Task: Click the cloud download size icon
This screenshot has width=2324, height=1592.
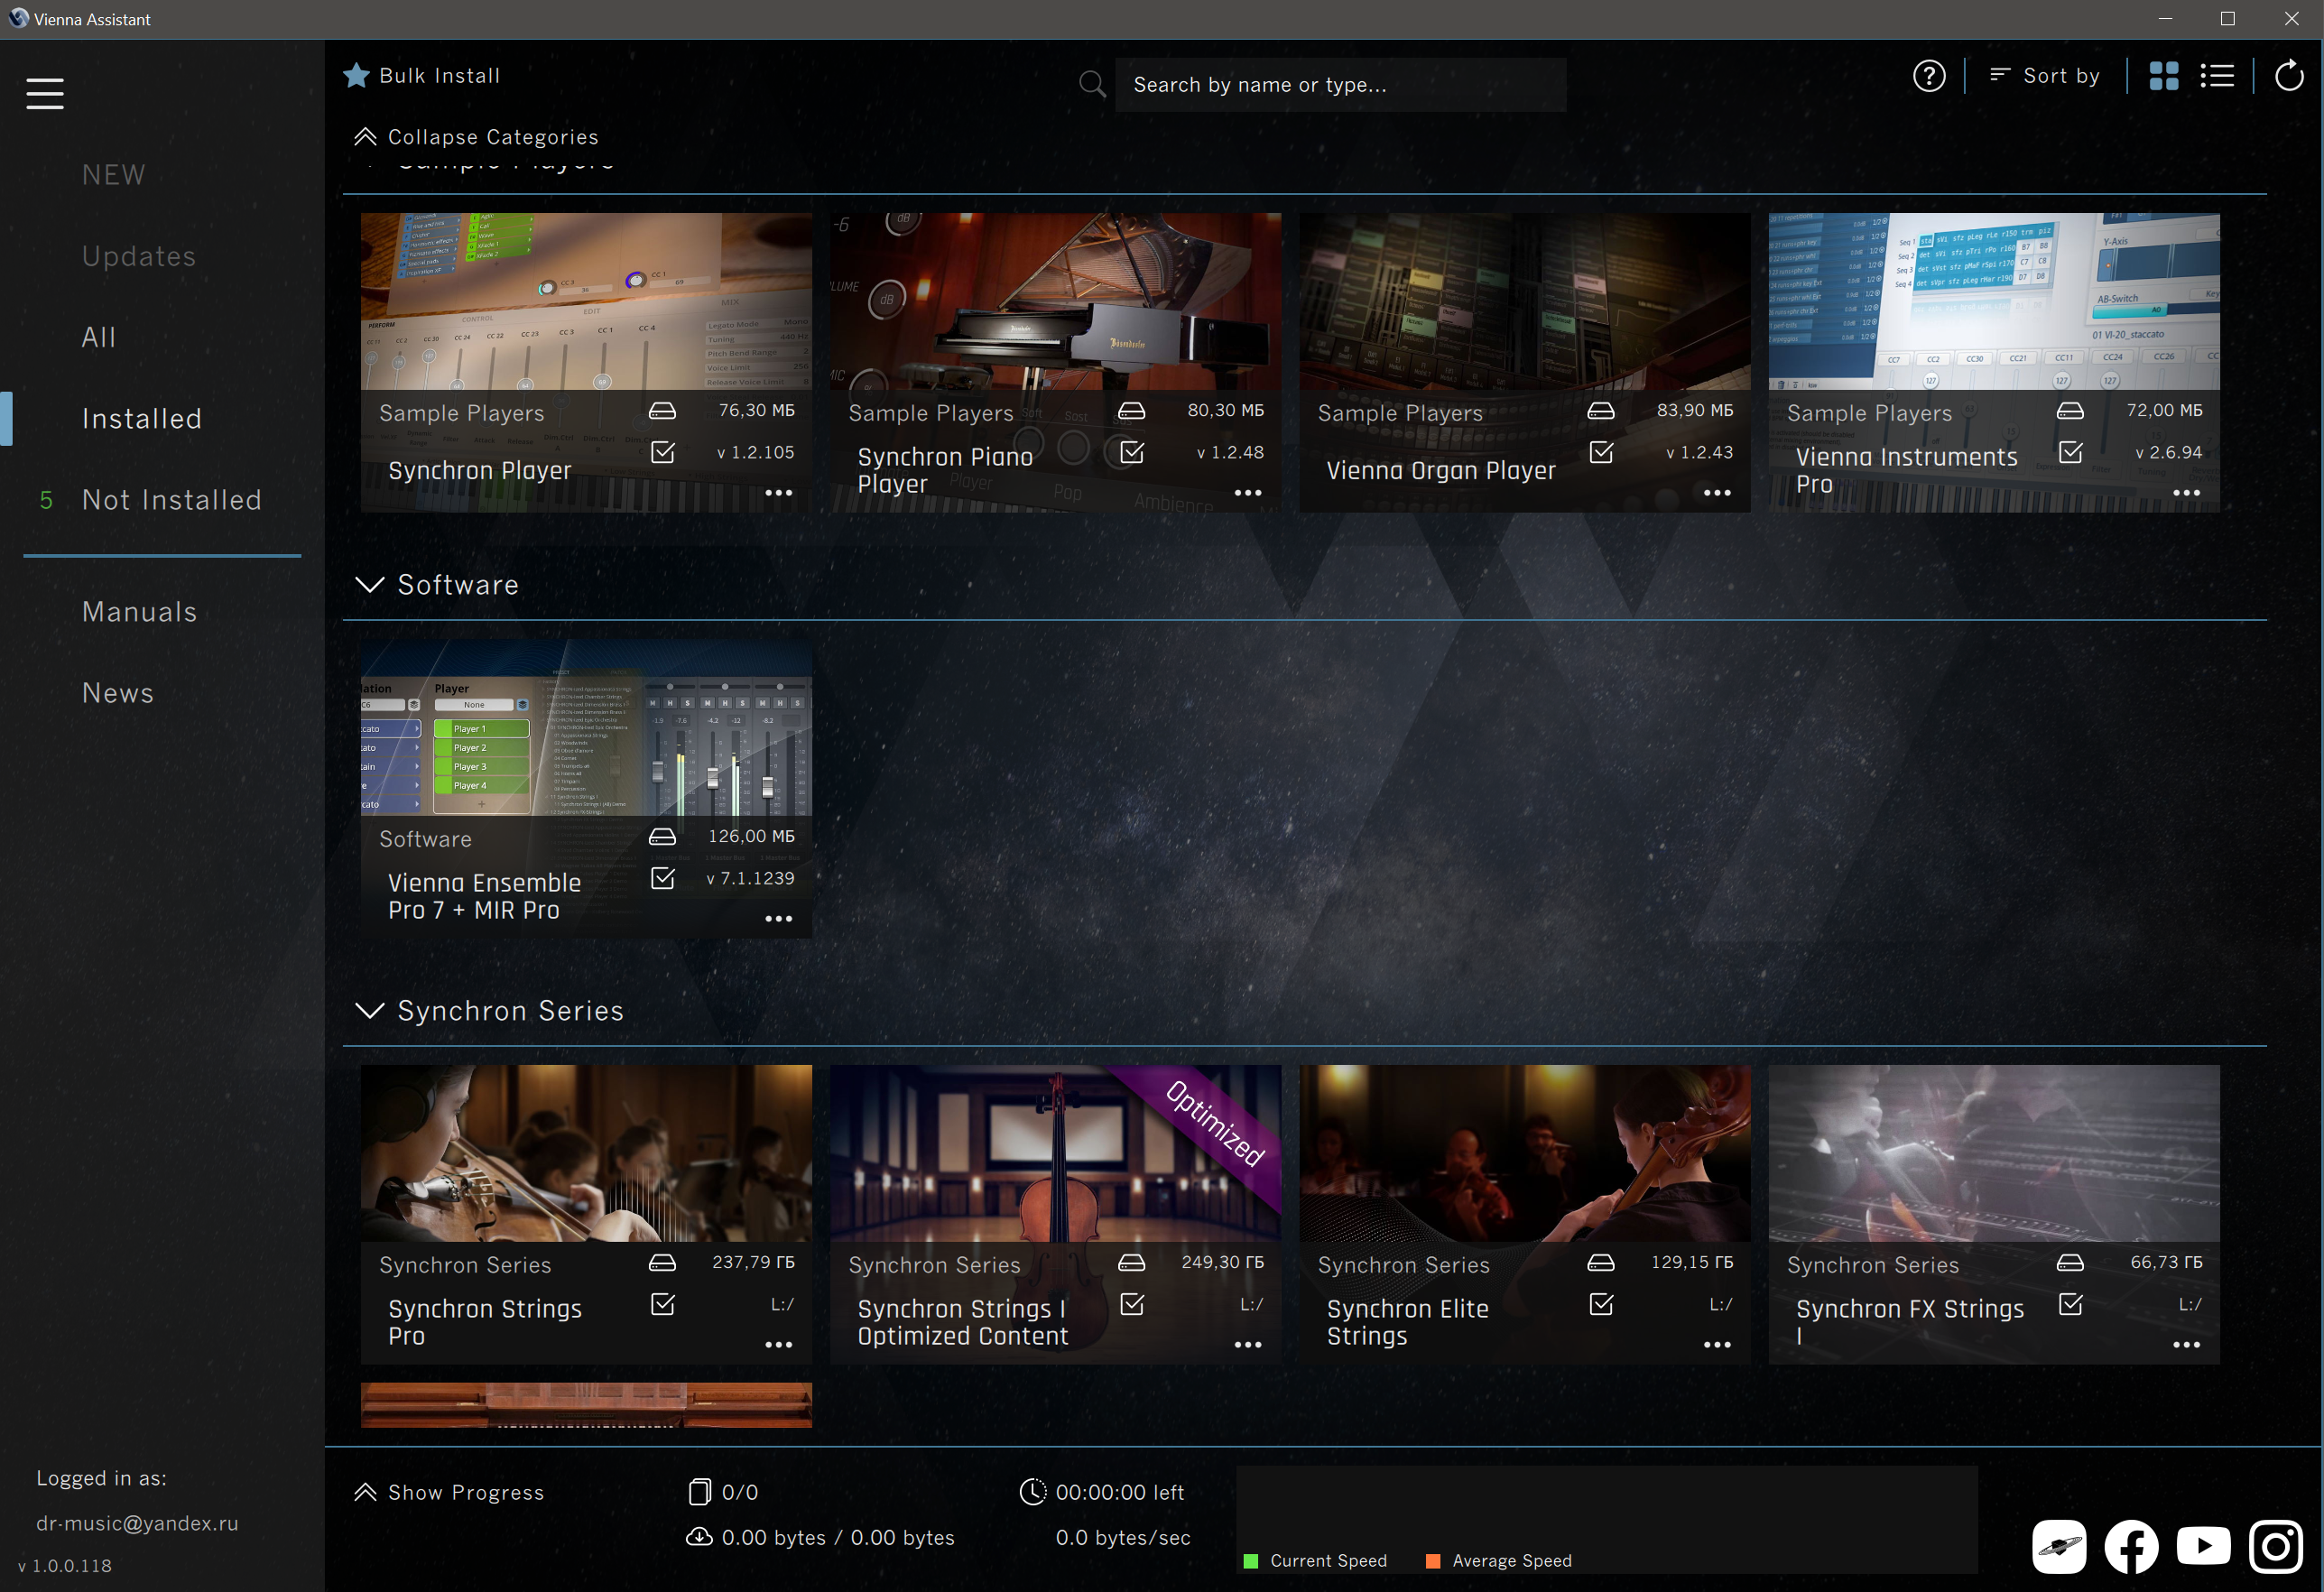Action: (x=699, y=1537)
